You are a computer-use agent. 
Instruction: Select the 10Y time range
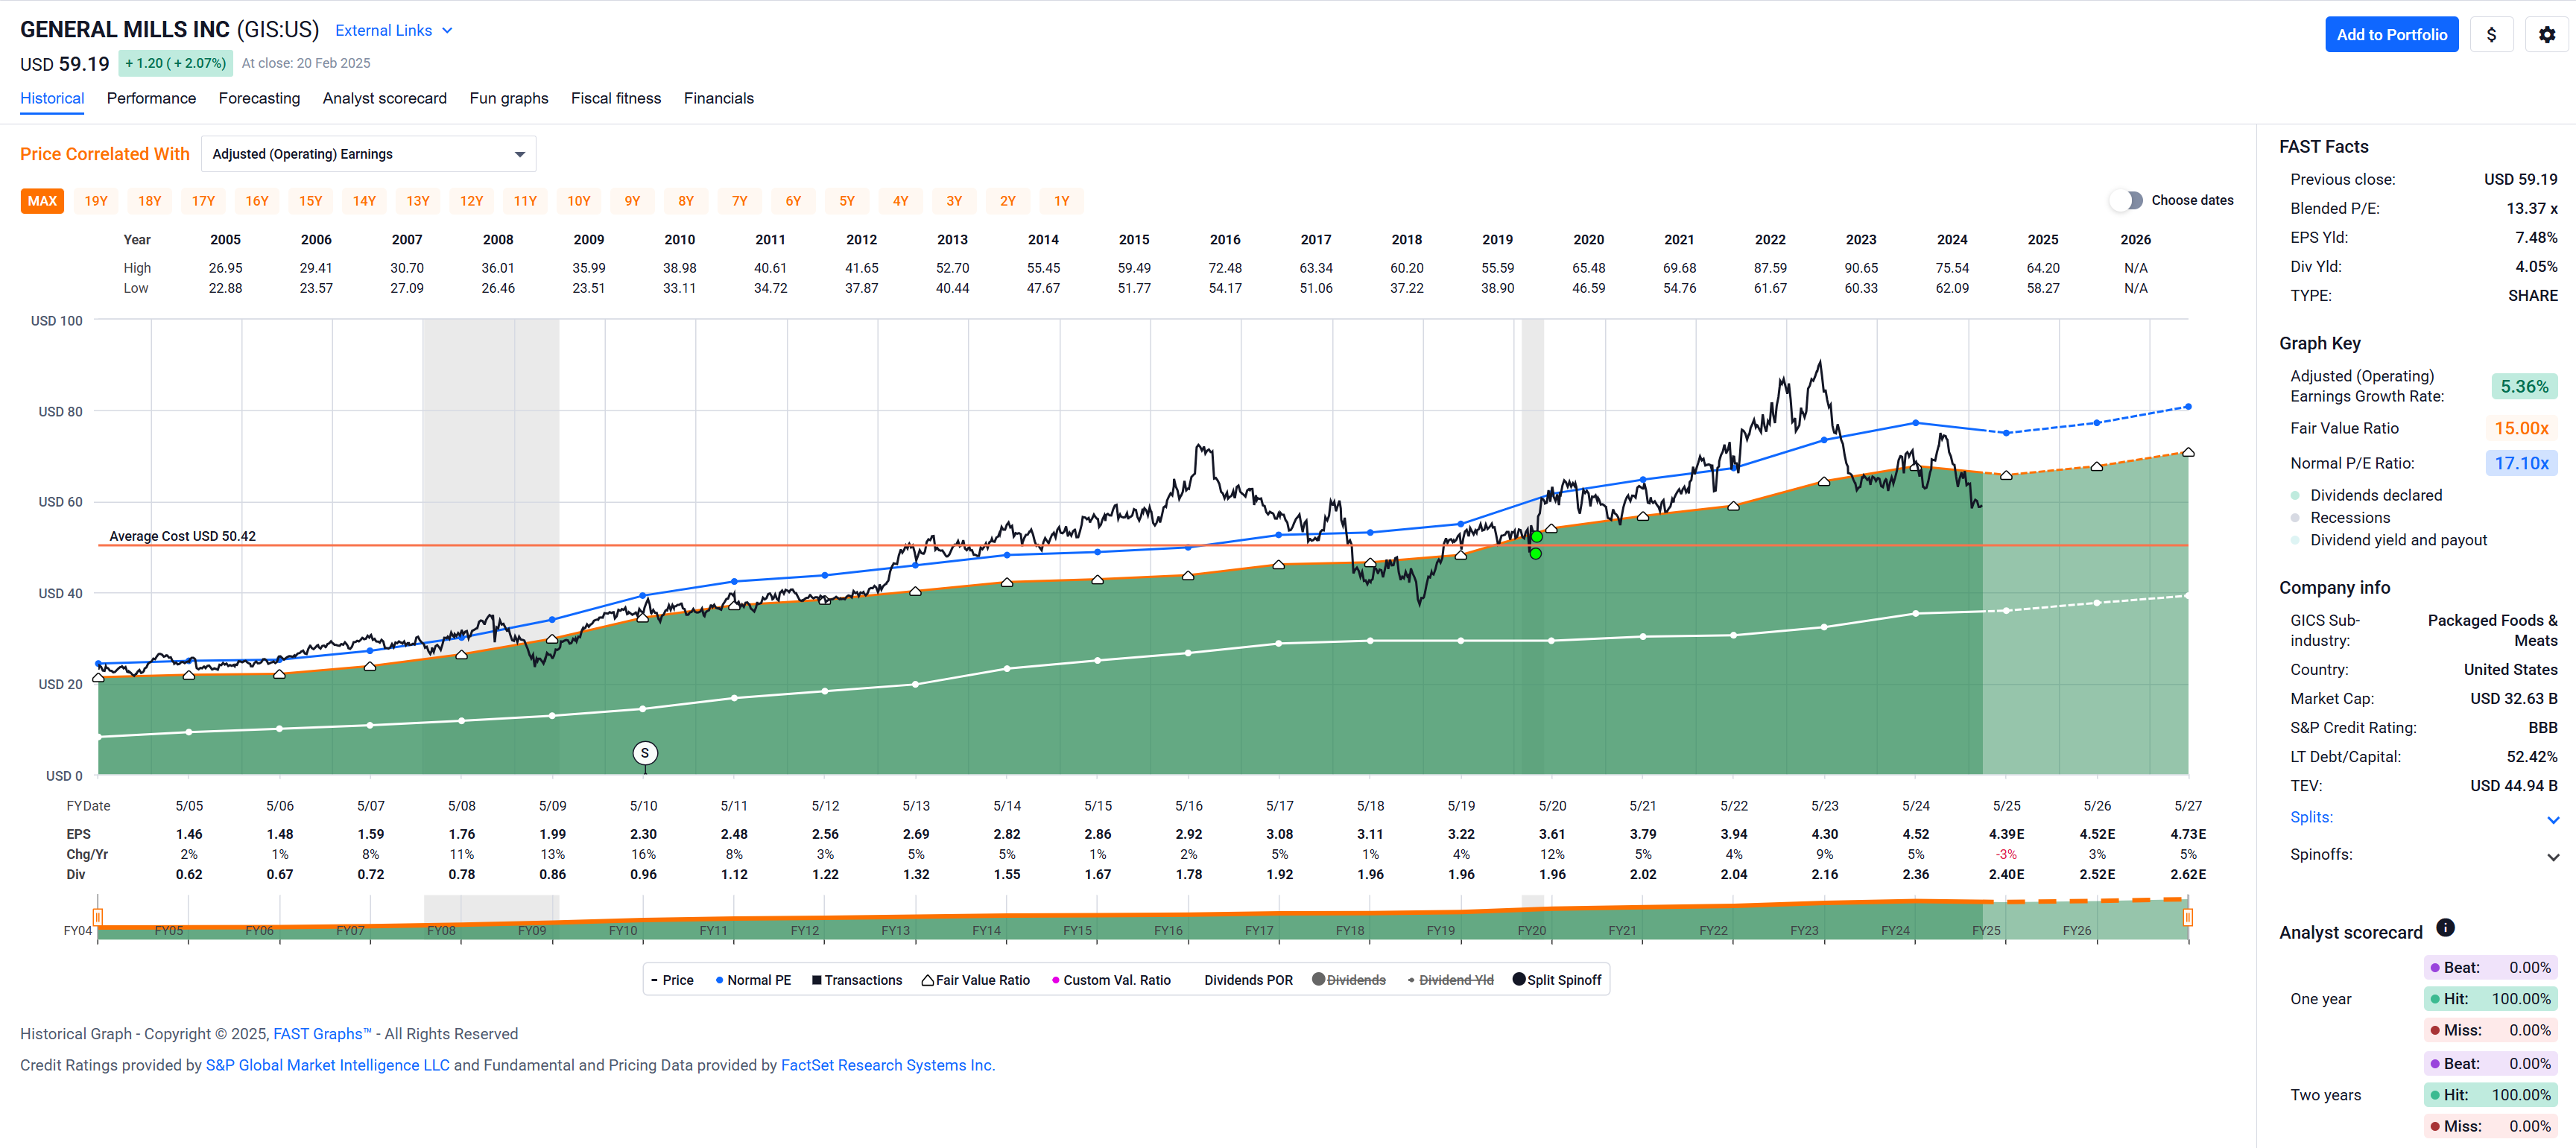[x=579, y=201]
